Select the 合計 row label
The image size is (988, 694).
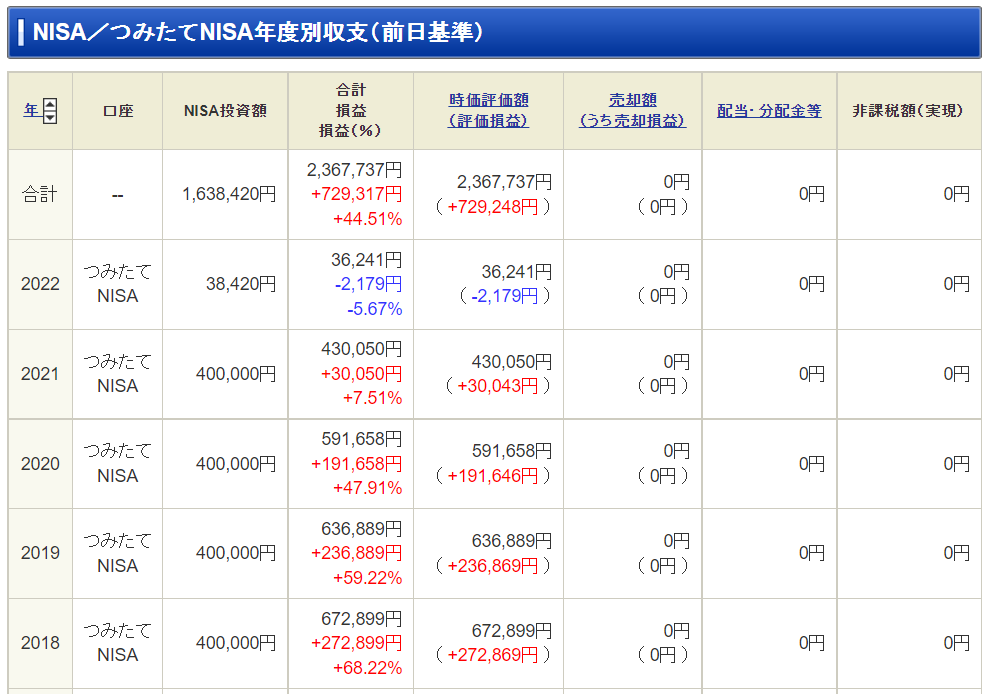pyautogui.click(x=40, y=194)
